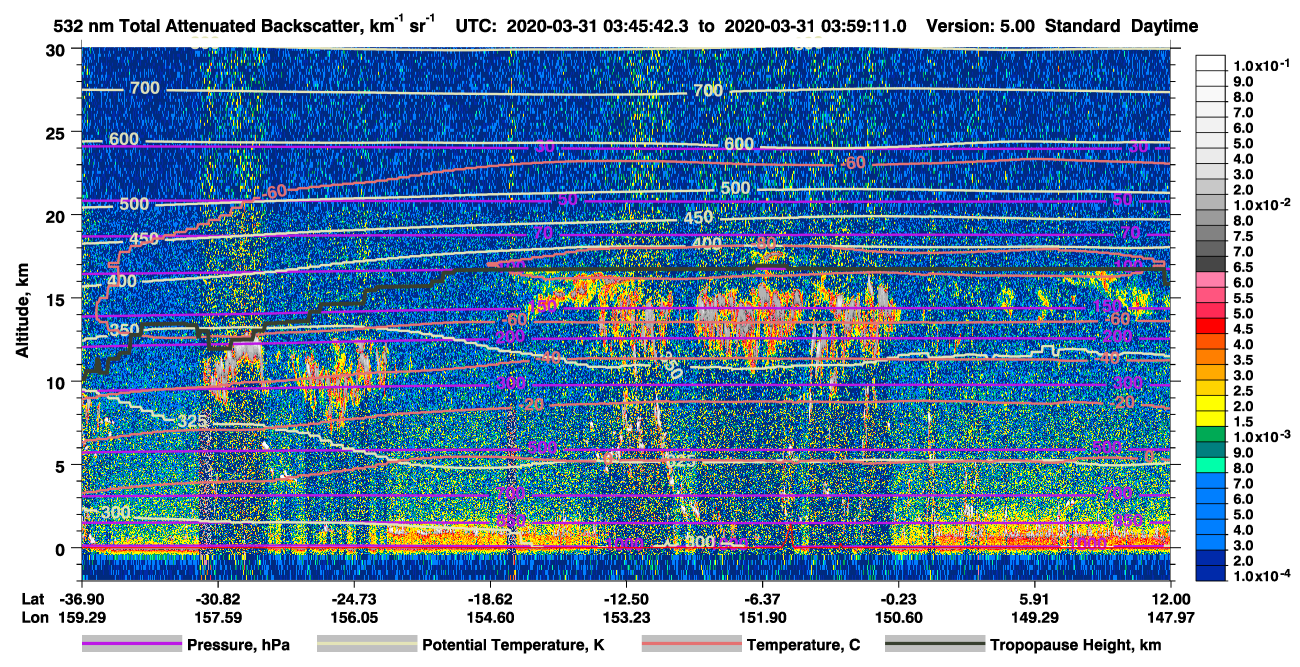Click the 'Temperature, C' legend label
The image size is (1300, 667).
click(x=803, y=646)
